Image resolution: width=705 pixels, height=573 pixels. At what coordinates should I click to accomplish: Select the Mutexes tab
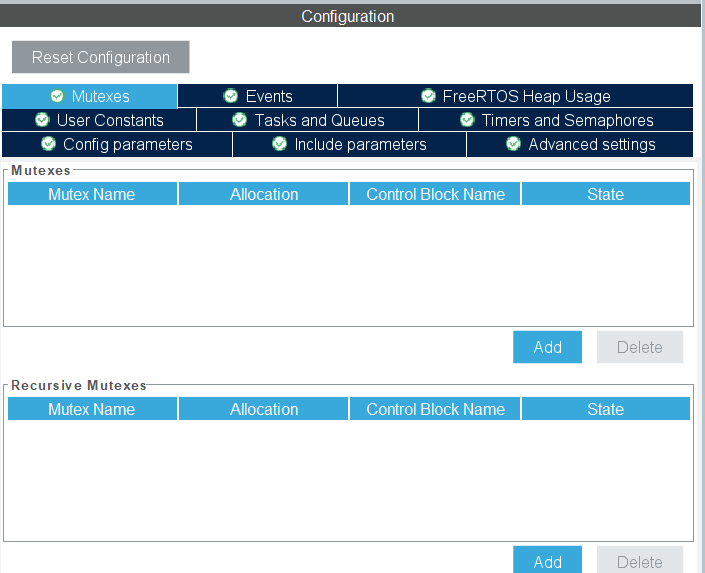pyautogui.click(x=89, y=96)
